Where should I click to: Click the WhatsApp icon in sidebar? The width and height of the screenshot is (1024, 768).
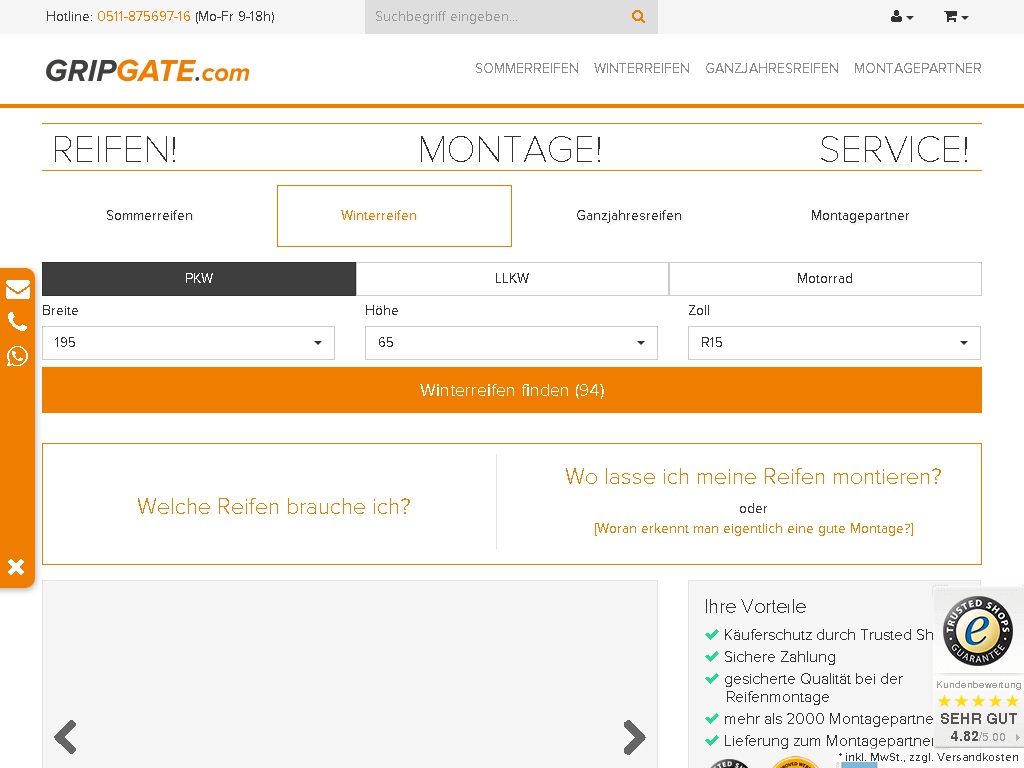coord(17,356)
